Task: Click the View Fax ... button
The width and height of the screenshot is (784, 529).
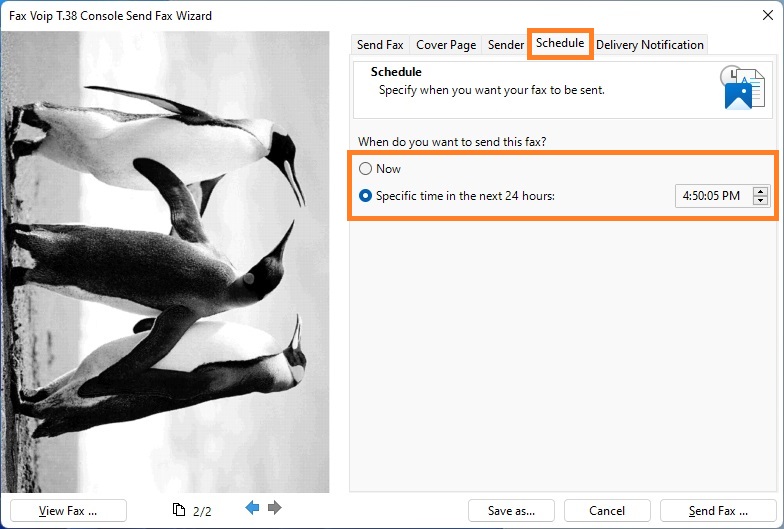Action: [x=68, y=510]
